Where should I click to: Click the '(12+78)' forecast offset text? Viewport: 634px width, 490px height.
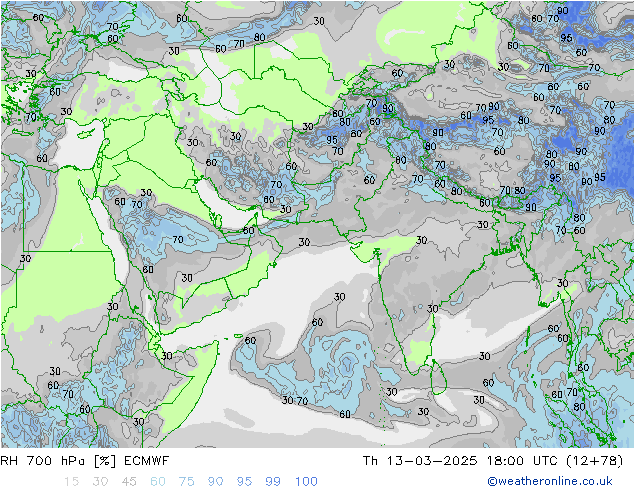(x=594, y=461)
